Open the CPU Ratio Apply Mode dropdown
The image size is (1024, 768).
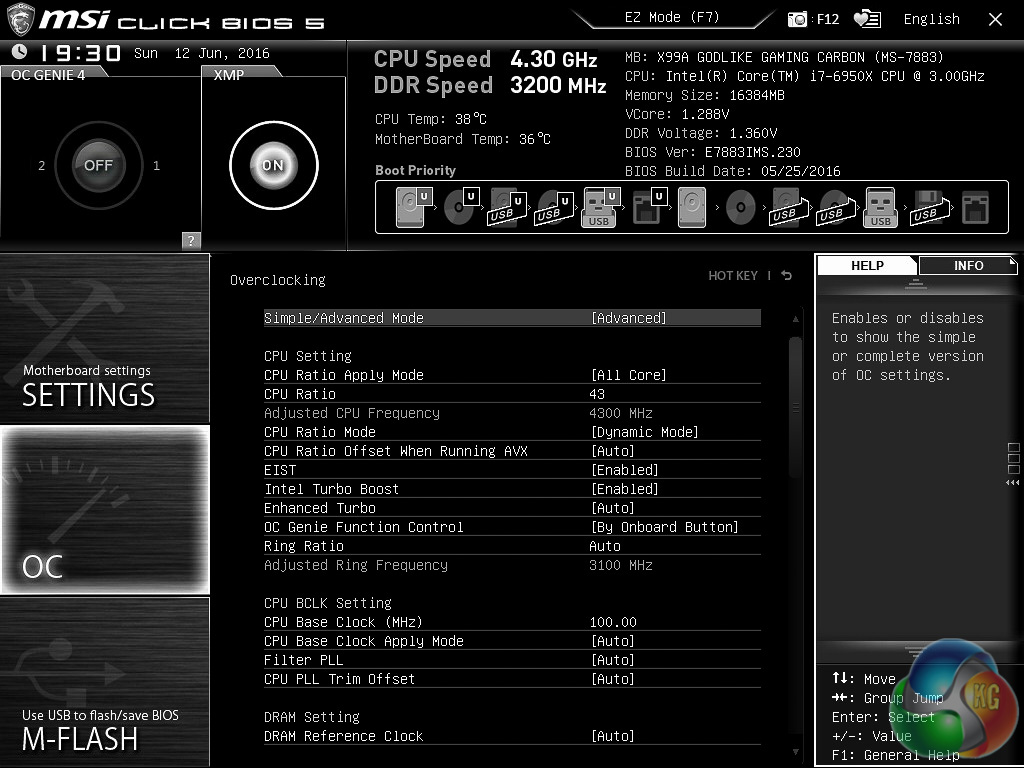pyautogui.click(x=628, y=375)
